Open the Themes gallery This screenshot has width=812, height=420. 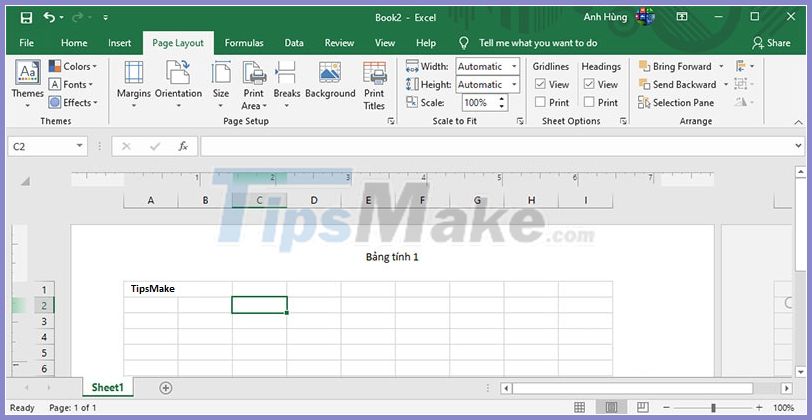(28, 85)
